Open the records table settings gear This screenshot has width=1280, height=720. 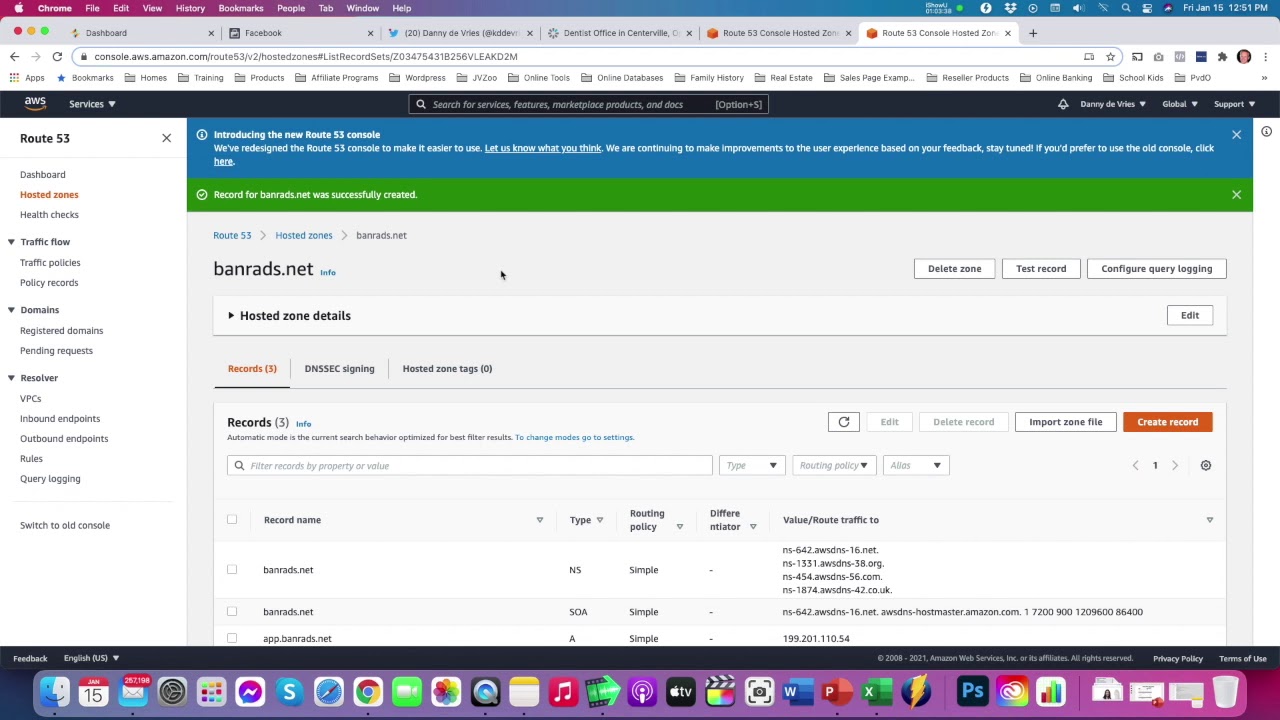[x=1205, y=465]
